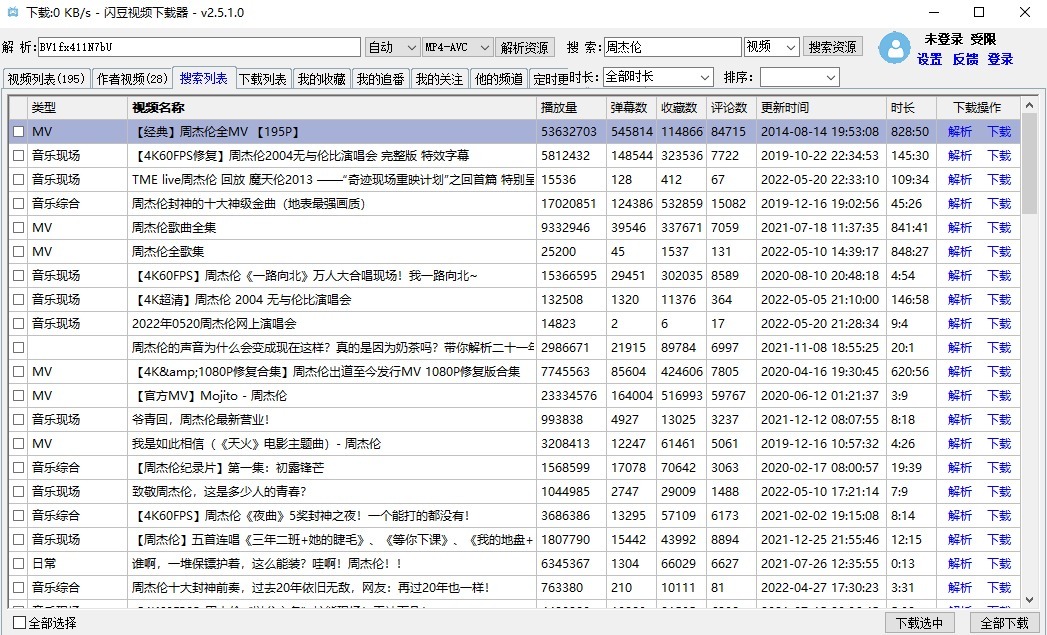The height and width of the screenshot is (635, 1047).
Task: Click the 全部下载 button
Action: coord(1004,623)
